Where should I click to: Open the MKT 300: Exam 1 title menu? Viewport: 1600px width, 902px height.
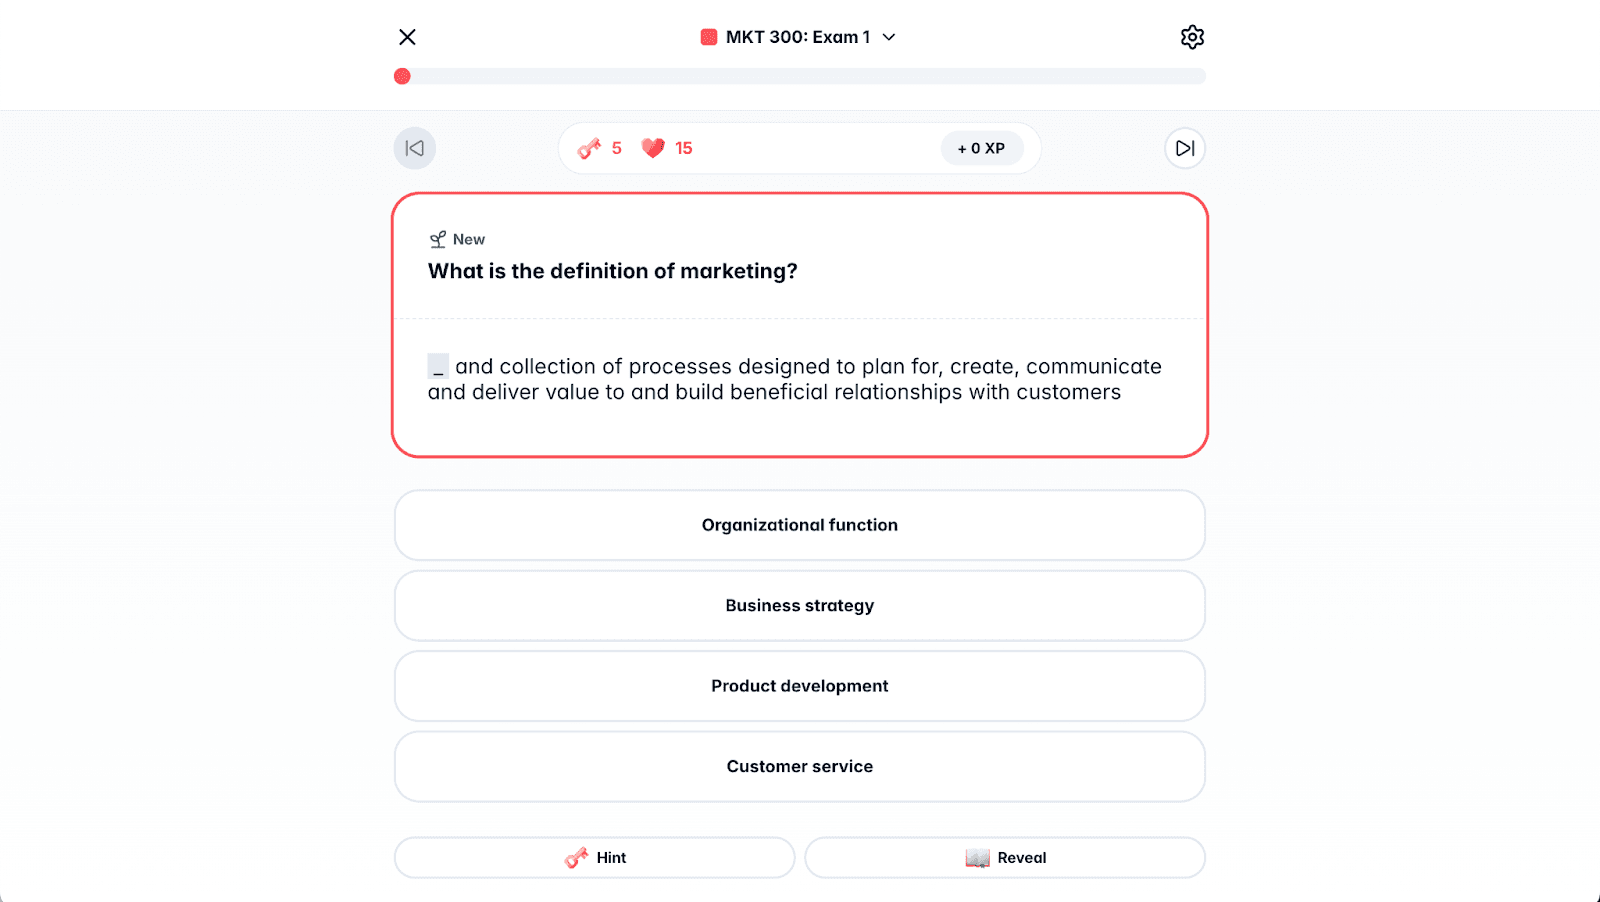tap(797, 37)
